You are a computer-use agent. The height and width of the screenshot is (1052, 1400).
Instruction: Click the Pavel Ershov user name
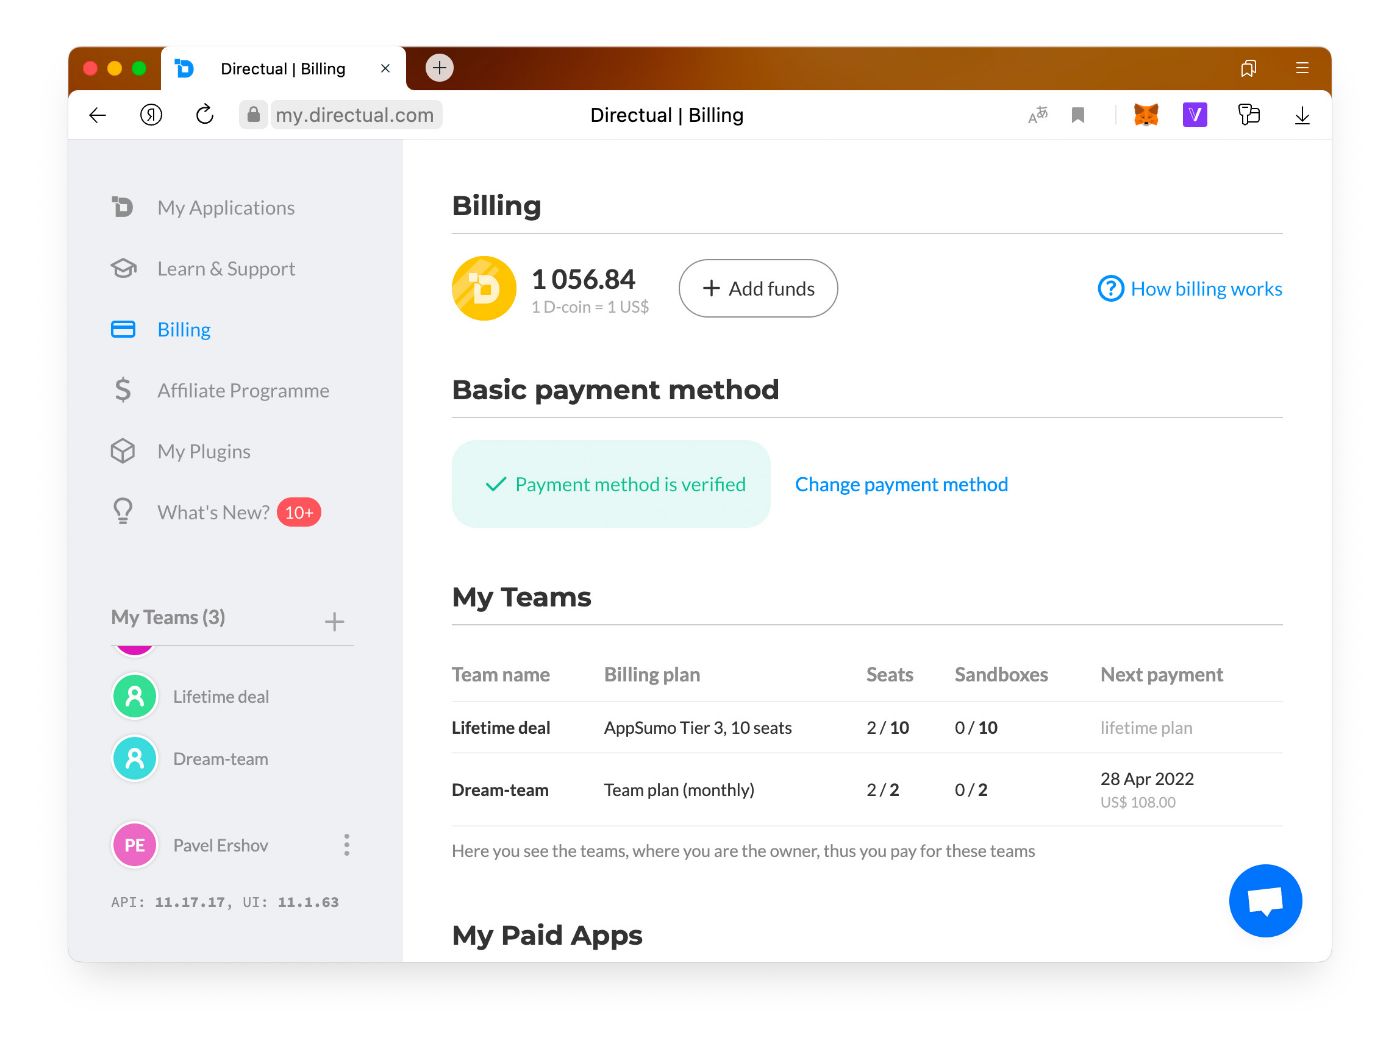click(x=221, y=845)
